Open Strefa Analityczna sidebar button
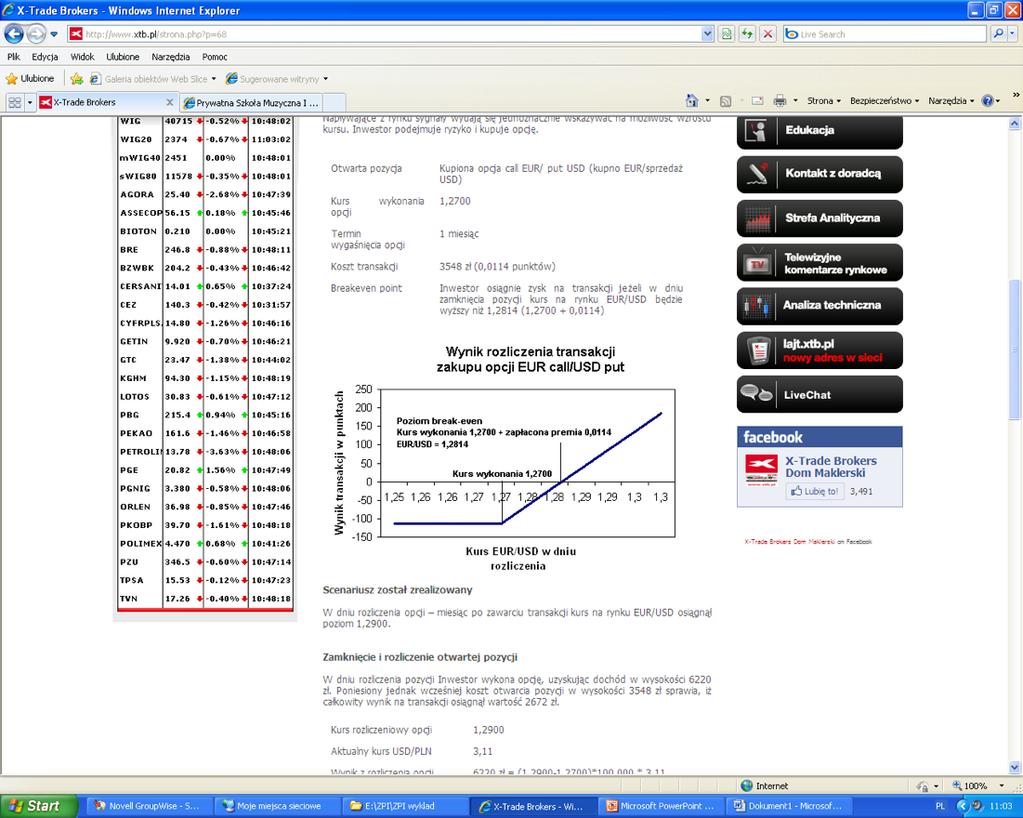1023x818 pixels. click(819, 218)
